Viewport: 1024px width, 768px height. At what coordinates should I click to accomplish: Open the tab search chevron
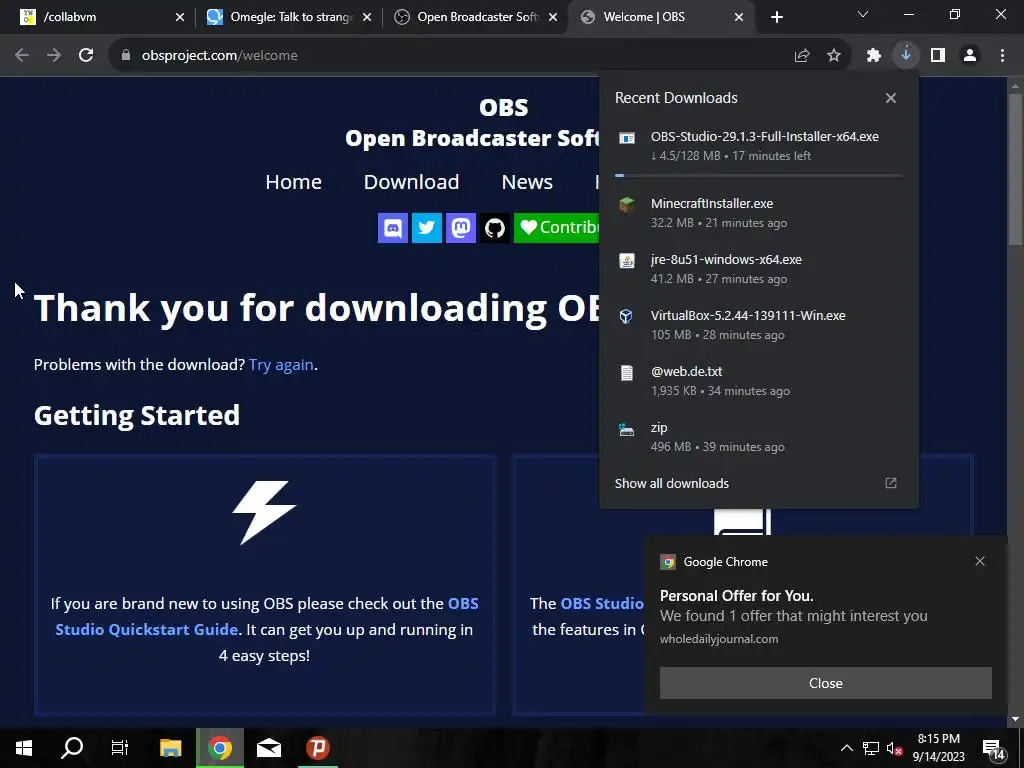point(863,14)
